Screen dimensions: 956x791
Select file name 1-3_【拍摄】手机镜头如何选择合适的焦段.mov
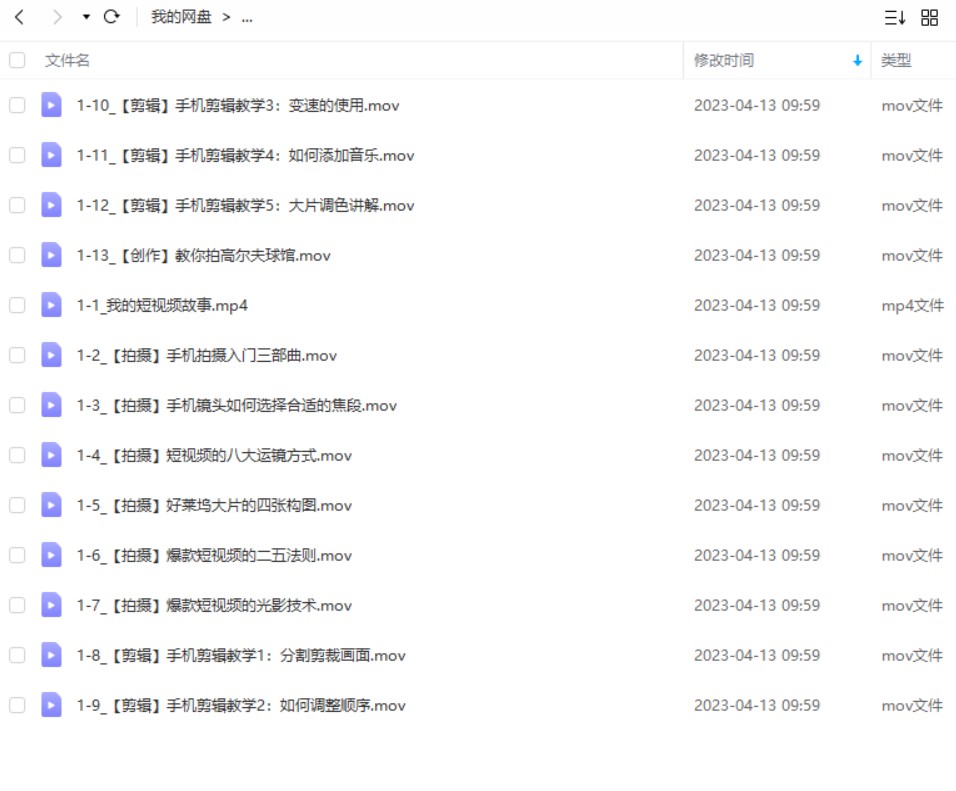(236, 406)
